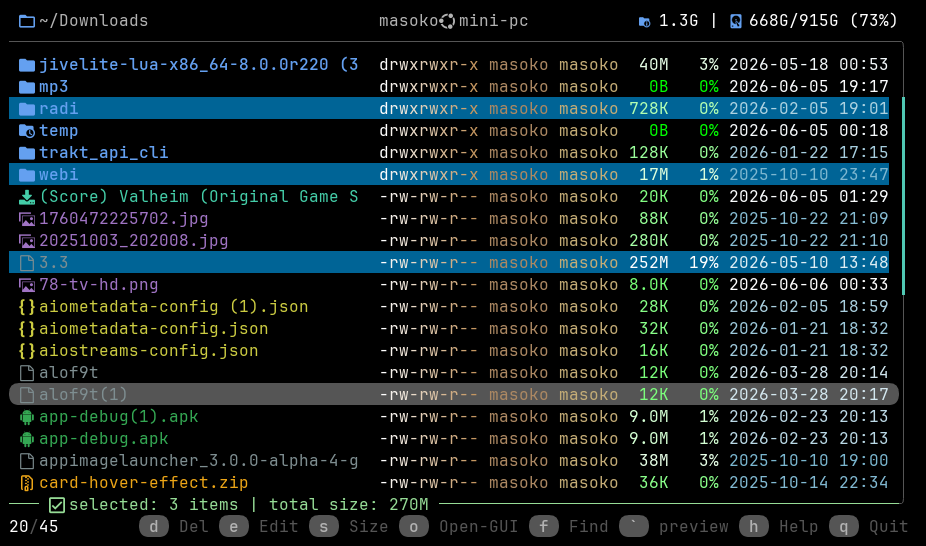Click the 668G/915G (73%) disk usage text
This screenshot has width=926, height=546.
point(823,21)
